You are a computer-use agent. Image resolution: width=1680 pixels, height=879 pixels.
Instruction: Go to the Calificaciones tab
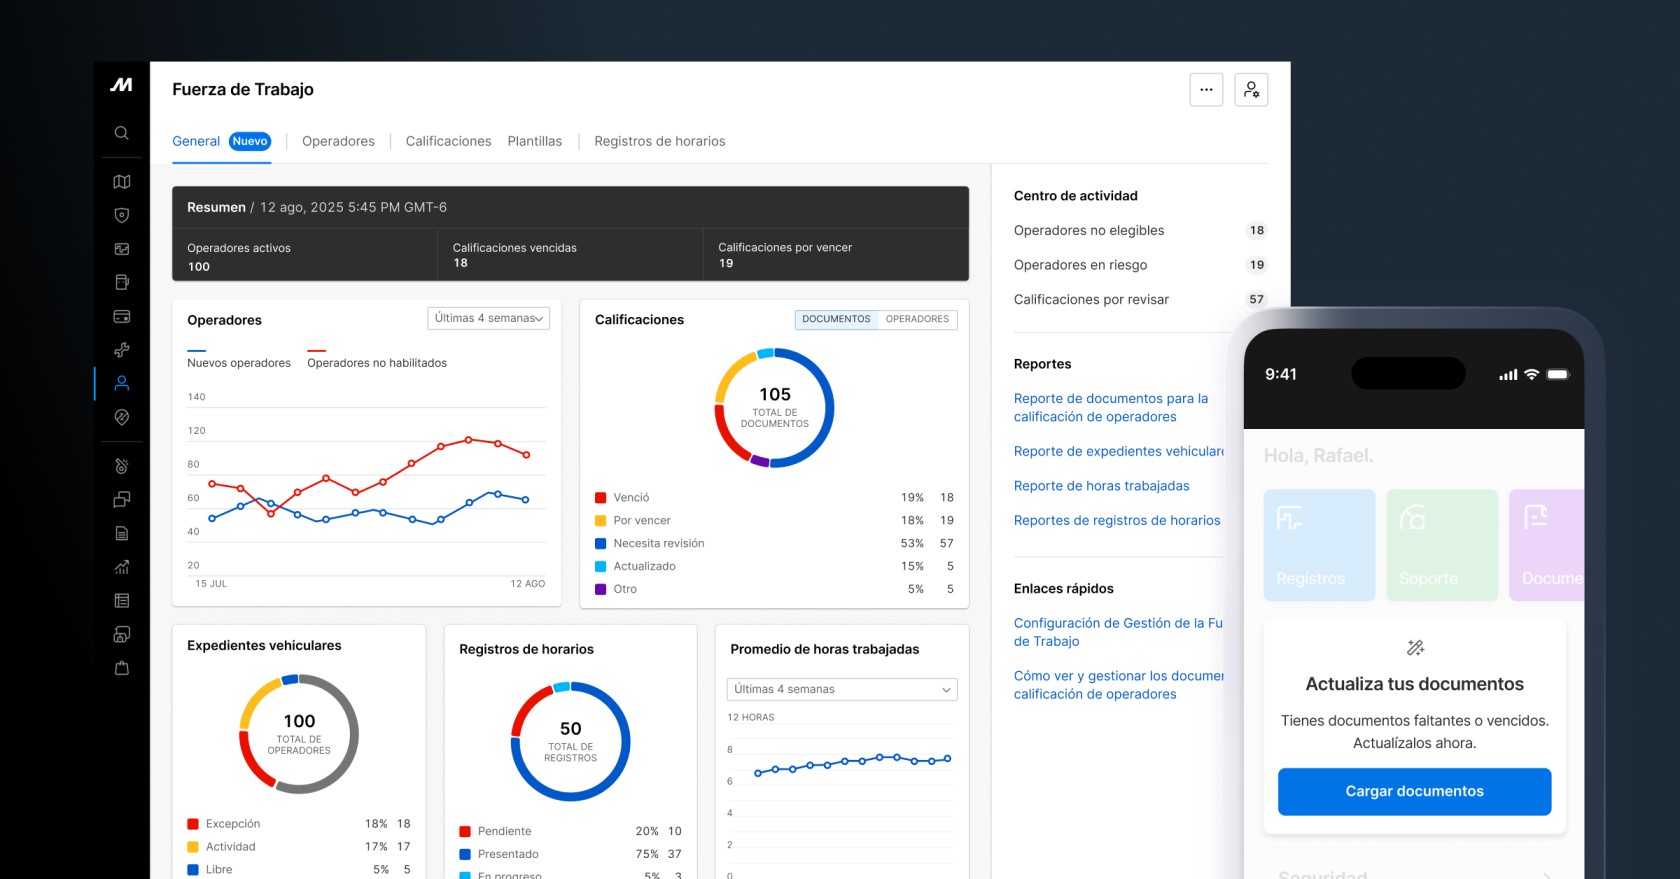point(448,141)
